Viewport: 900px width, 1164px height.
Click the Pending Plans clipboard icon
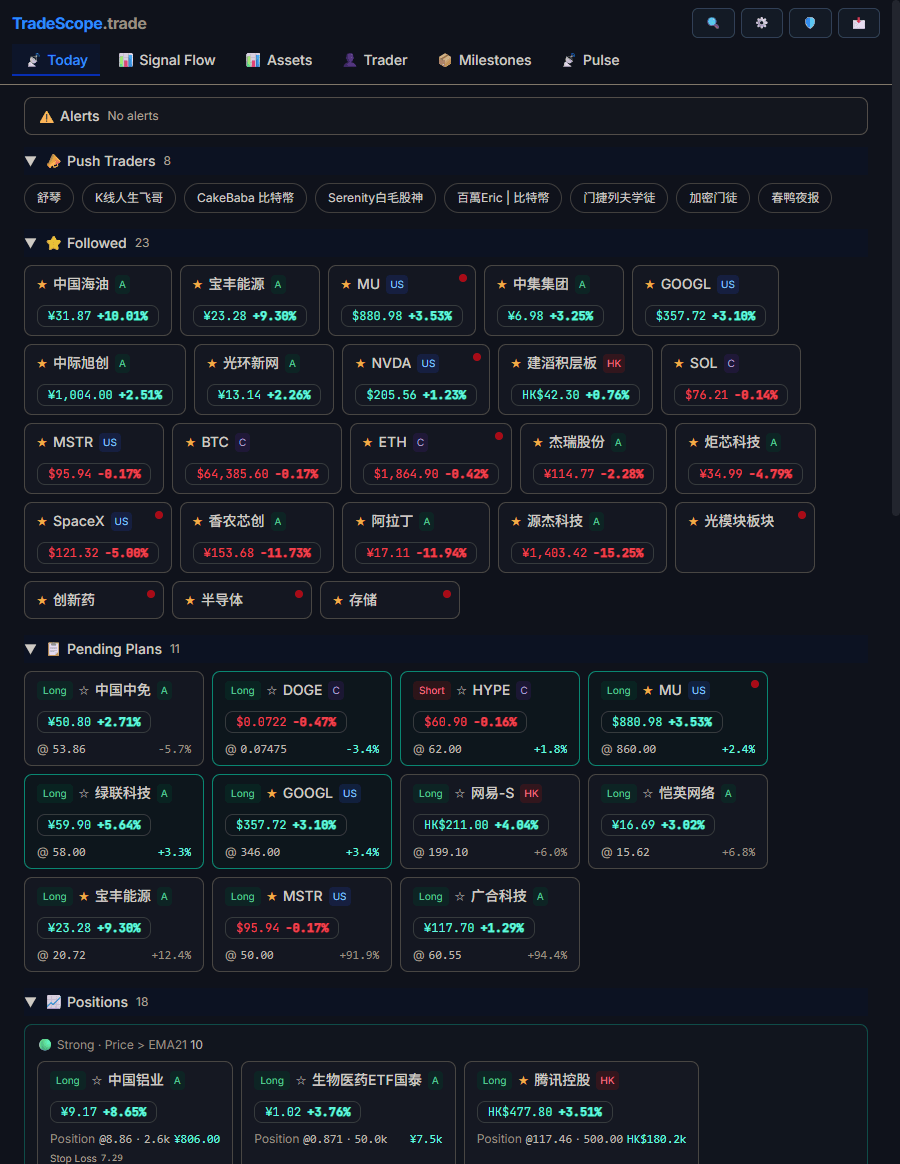point(53,649)
